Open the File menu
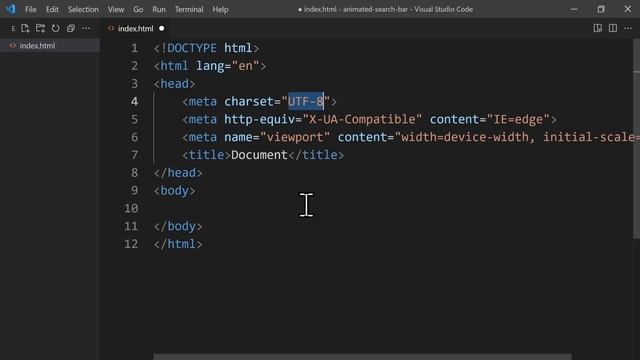Screen dimensions: 640x360 pos(31,9)
